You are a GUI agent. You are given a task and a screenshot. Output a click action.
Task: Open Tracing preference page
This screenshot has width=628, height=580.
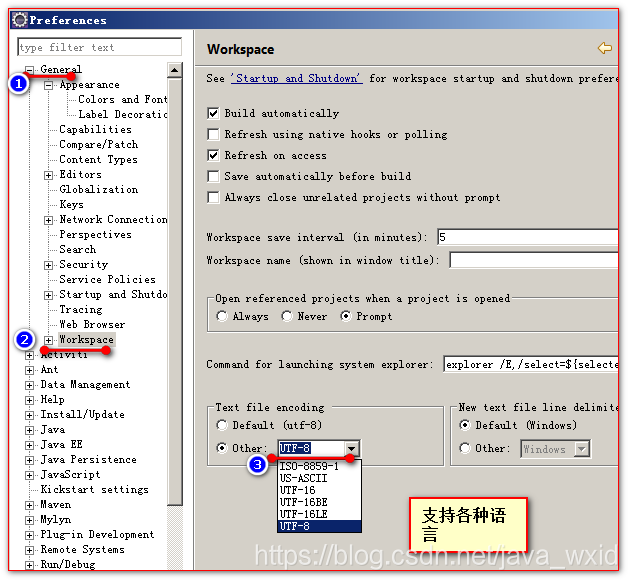coord(81,309)
